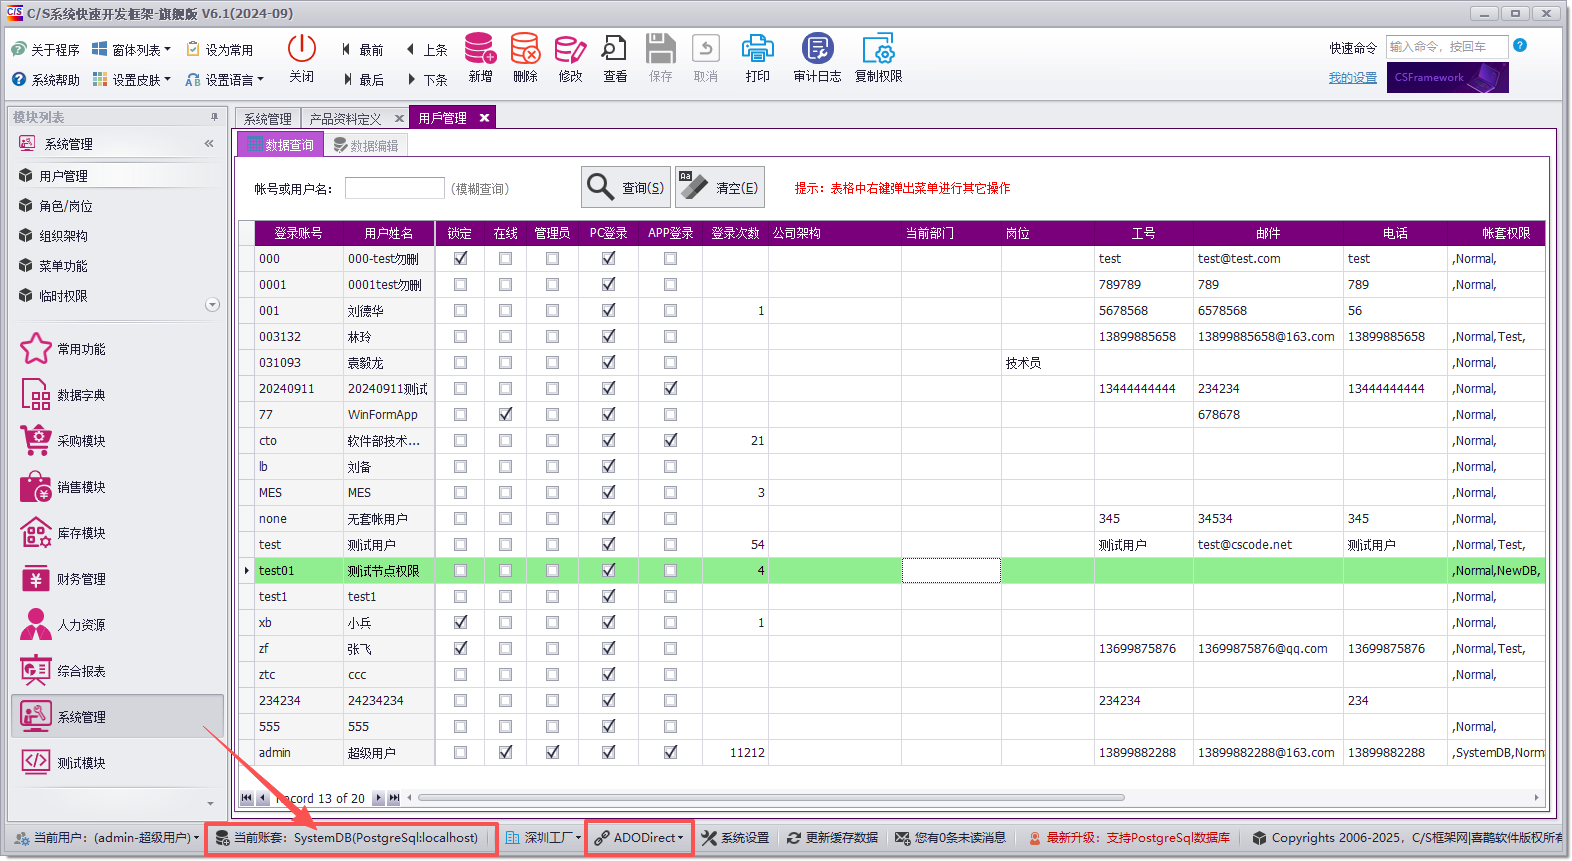The width and height of the screenshot is (1572, 861).
Task: Close the 用户管理 tab
Action: pyautogui.click(x=485, y=118)
